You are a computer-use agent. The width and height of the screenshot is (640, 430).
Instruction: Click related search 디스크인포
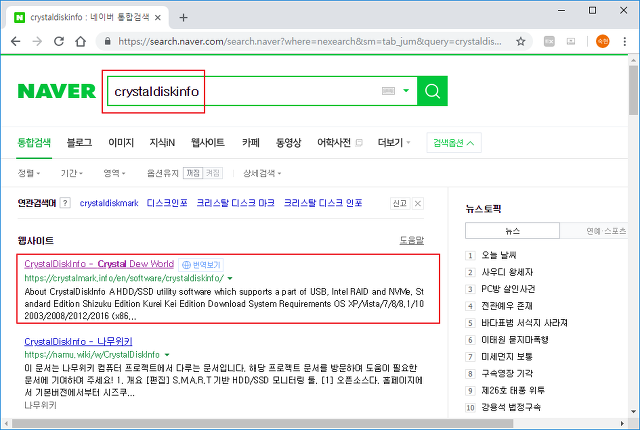click(167, 203)
